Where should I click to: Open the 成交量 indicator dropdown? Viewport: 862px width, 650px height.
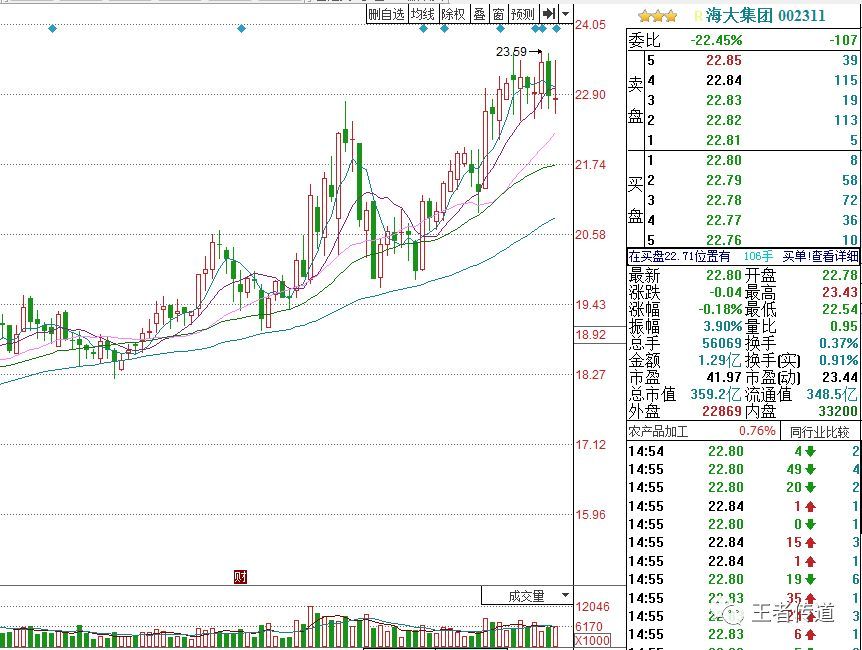coord(565,596)
